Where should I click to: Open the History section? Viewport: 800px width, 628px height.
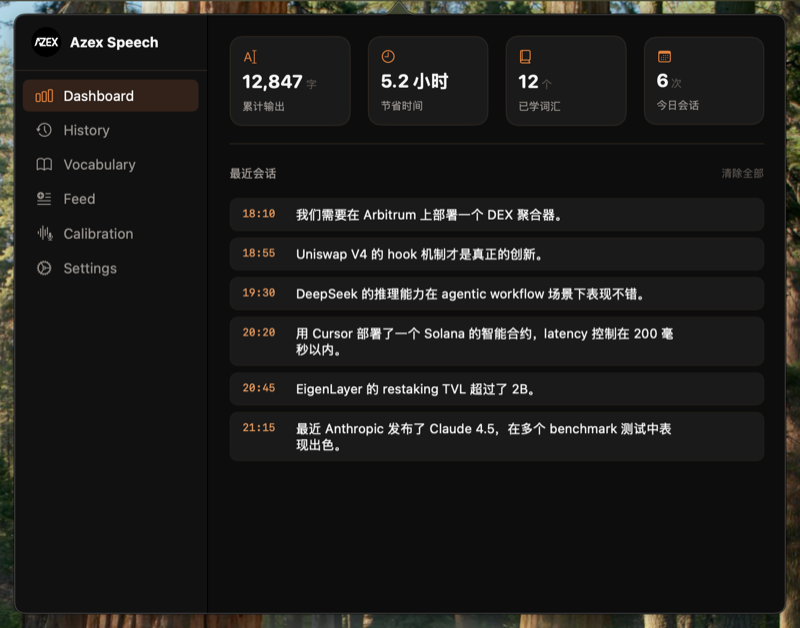click(x=111, y=130)
